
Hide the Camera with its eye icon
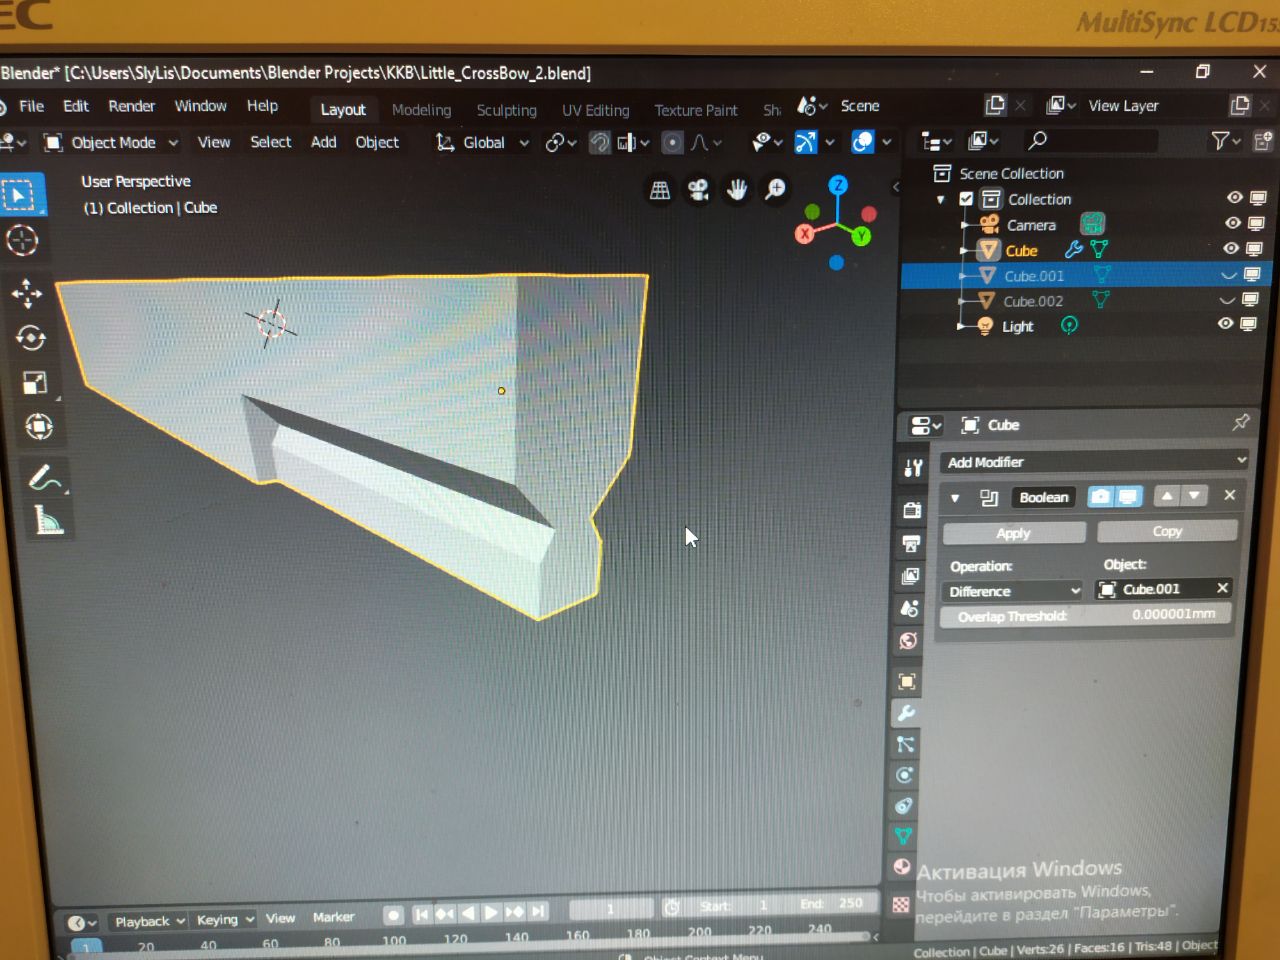(1233, 223)
